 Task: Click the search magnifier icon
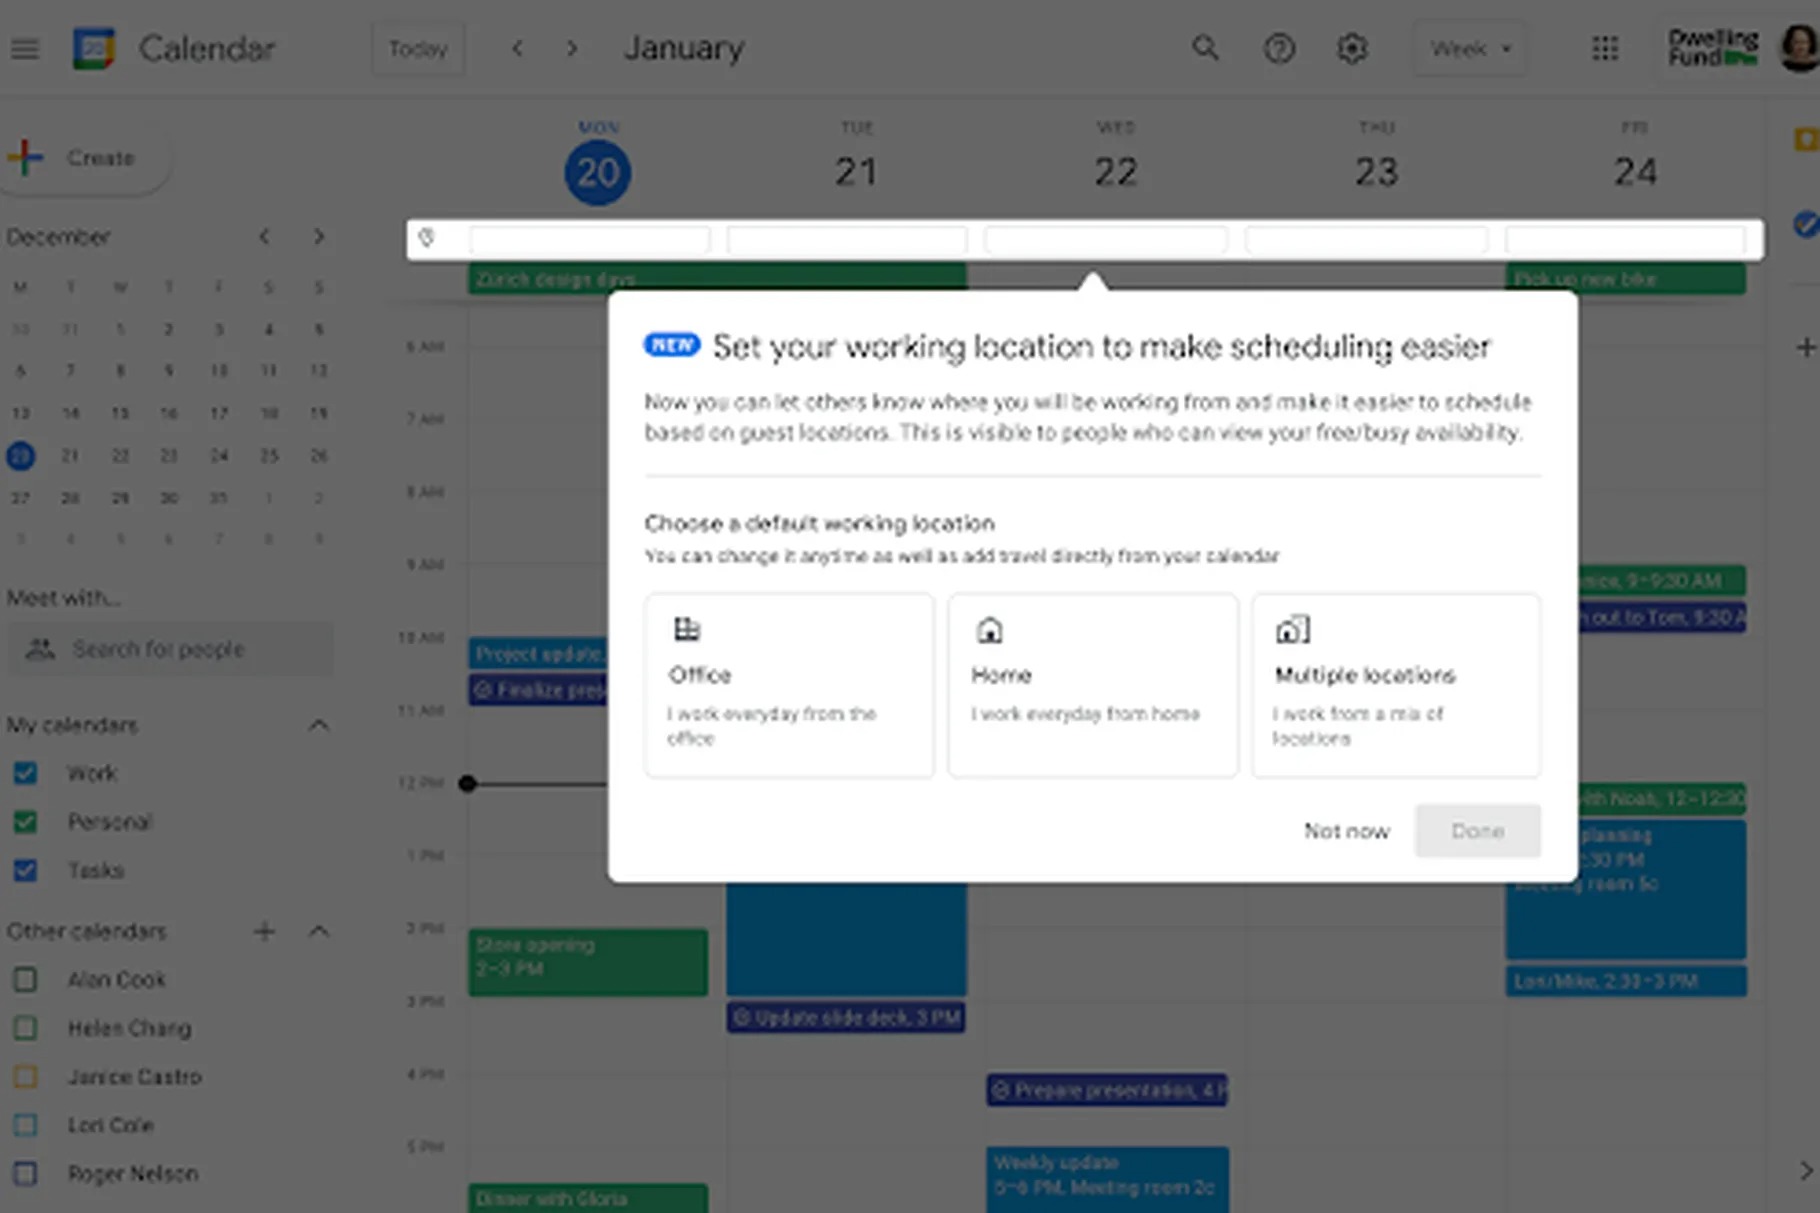1205,48
